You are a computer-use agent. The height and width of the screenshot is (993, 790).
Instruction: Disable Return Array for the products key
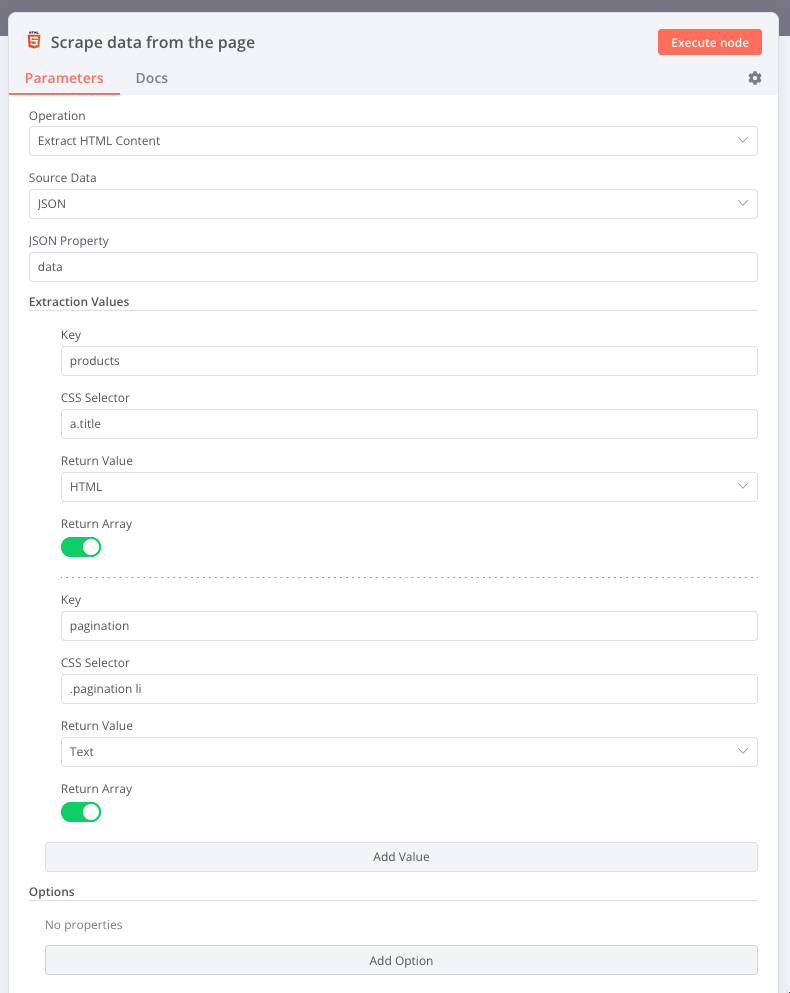click(81, 547)
